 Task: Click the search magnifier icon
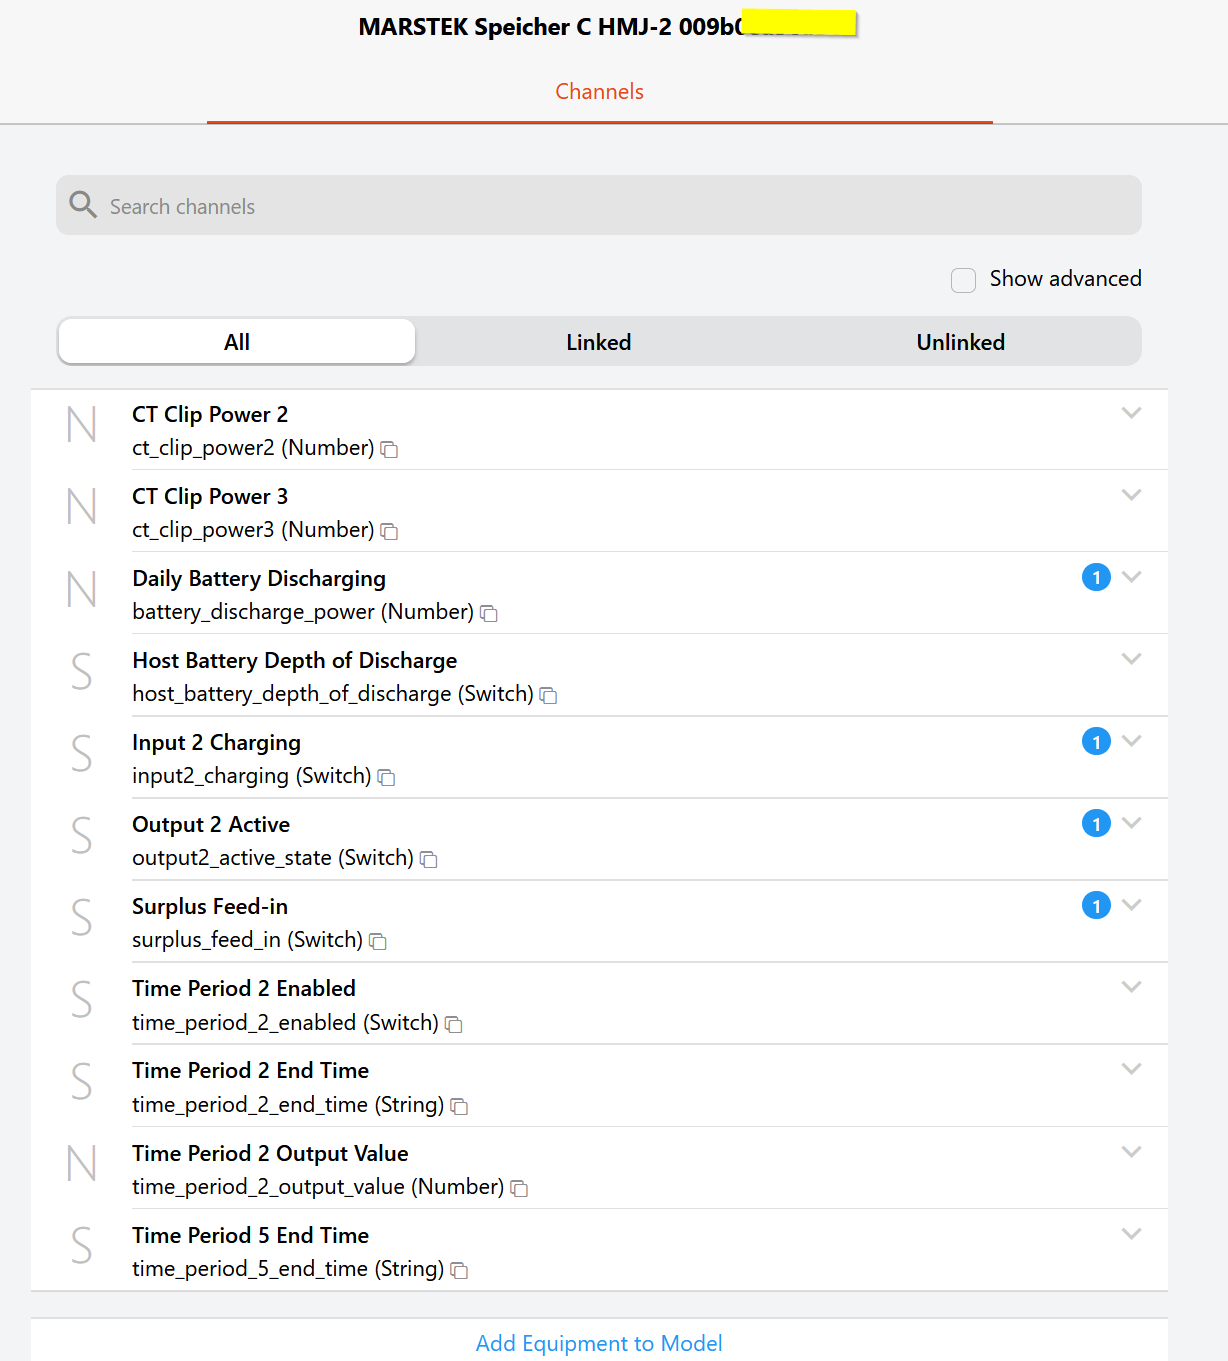point(83,205)
